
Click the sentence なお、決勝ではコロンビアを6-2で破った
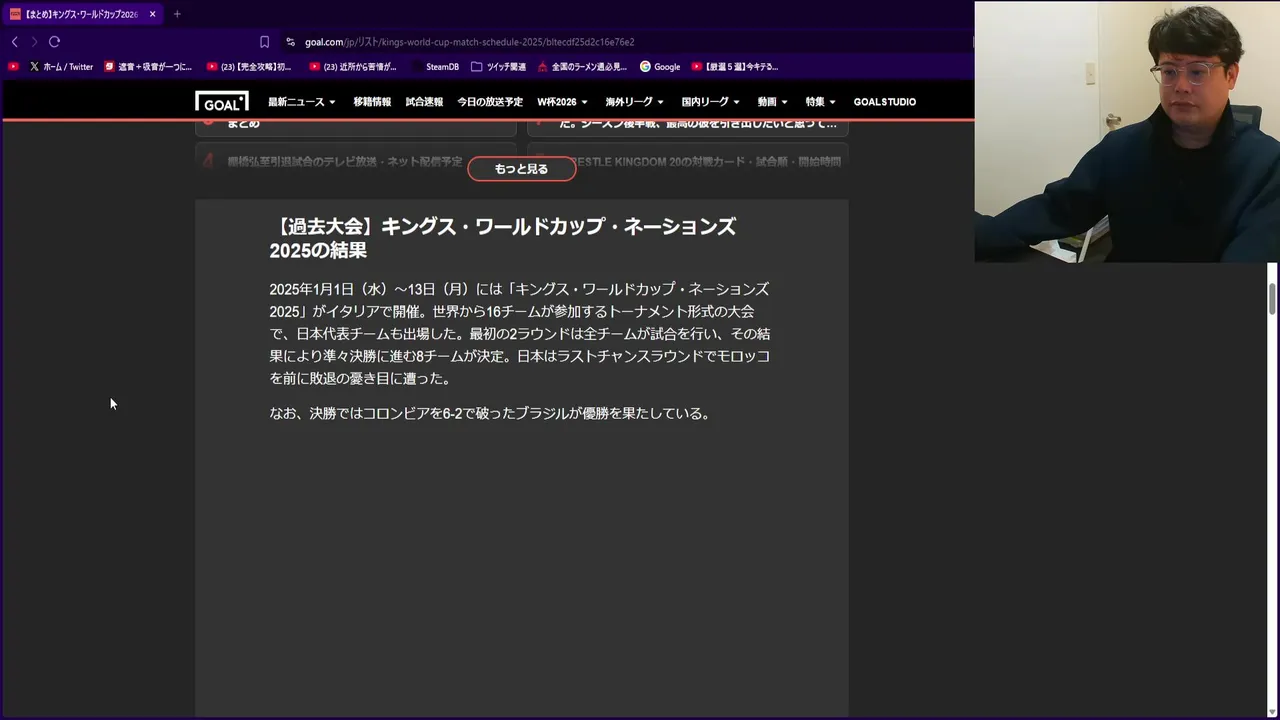tap(490, 413)
